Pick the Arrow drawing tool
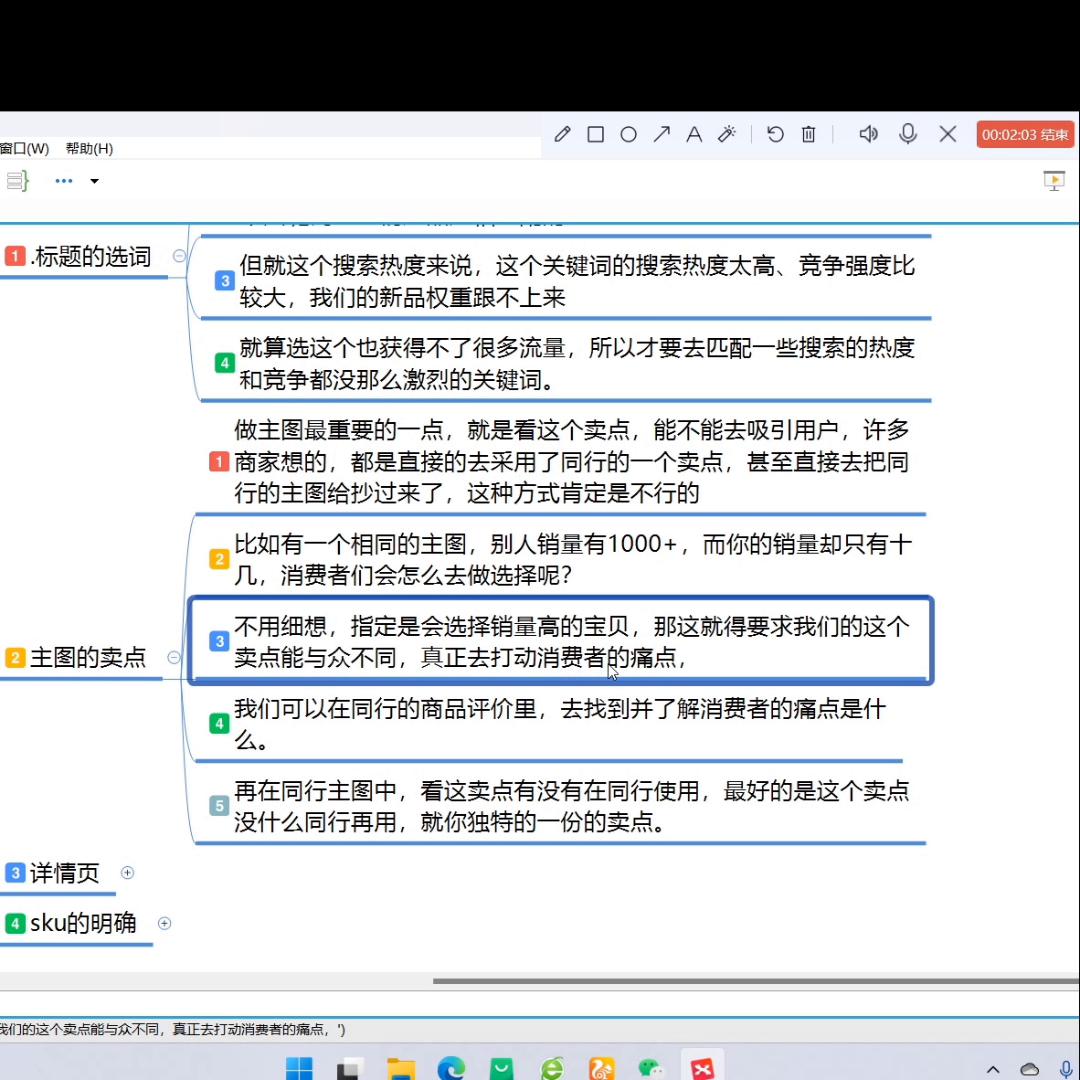 click(661, 133)
